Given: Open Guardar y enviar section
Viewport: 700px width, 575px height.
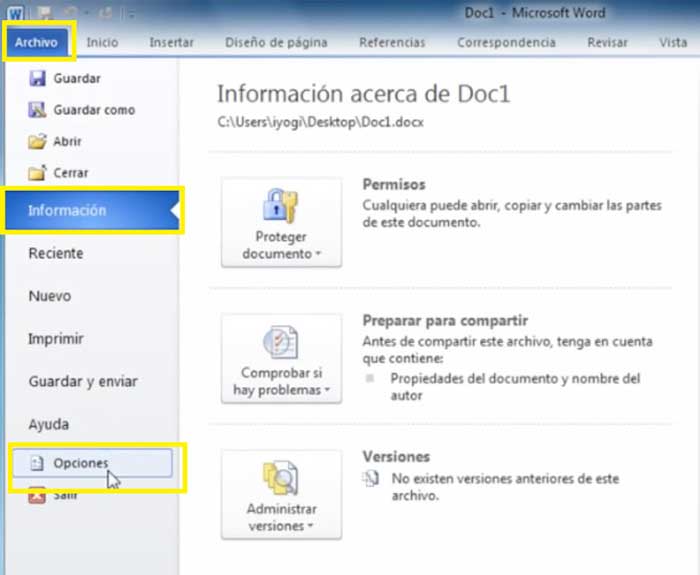Looking at the screenshot, I should 83,382.
